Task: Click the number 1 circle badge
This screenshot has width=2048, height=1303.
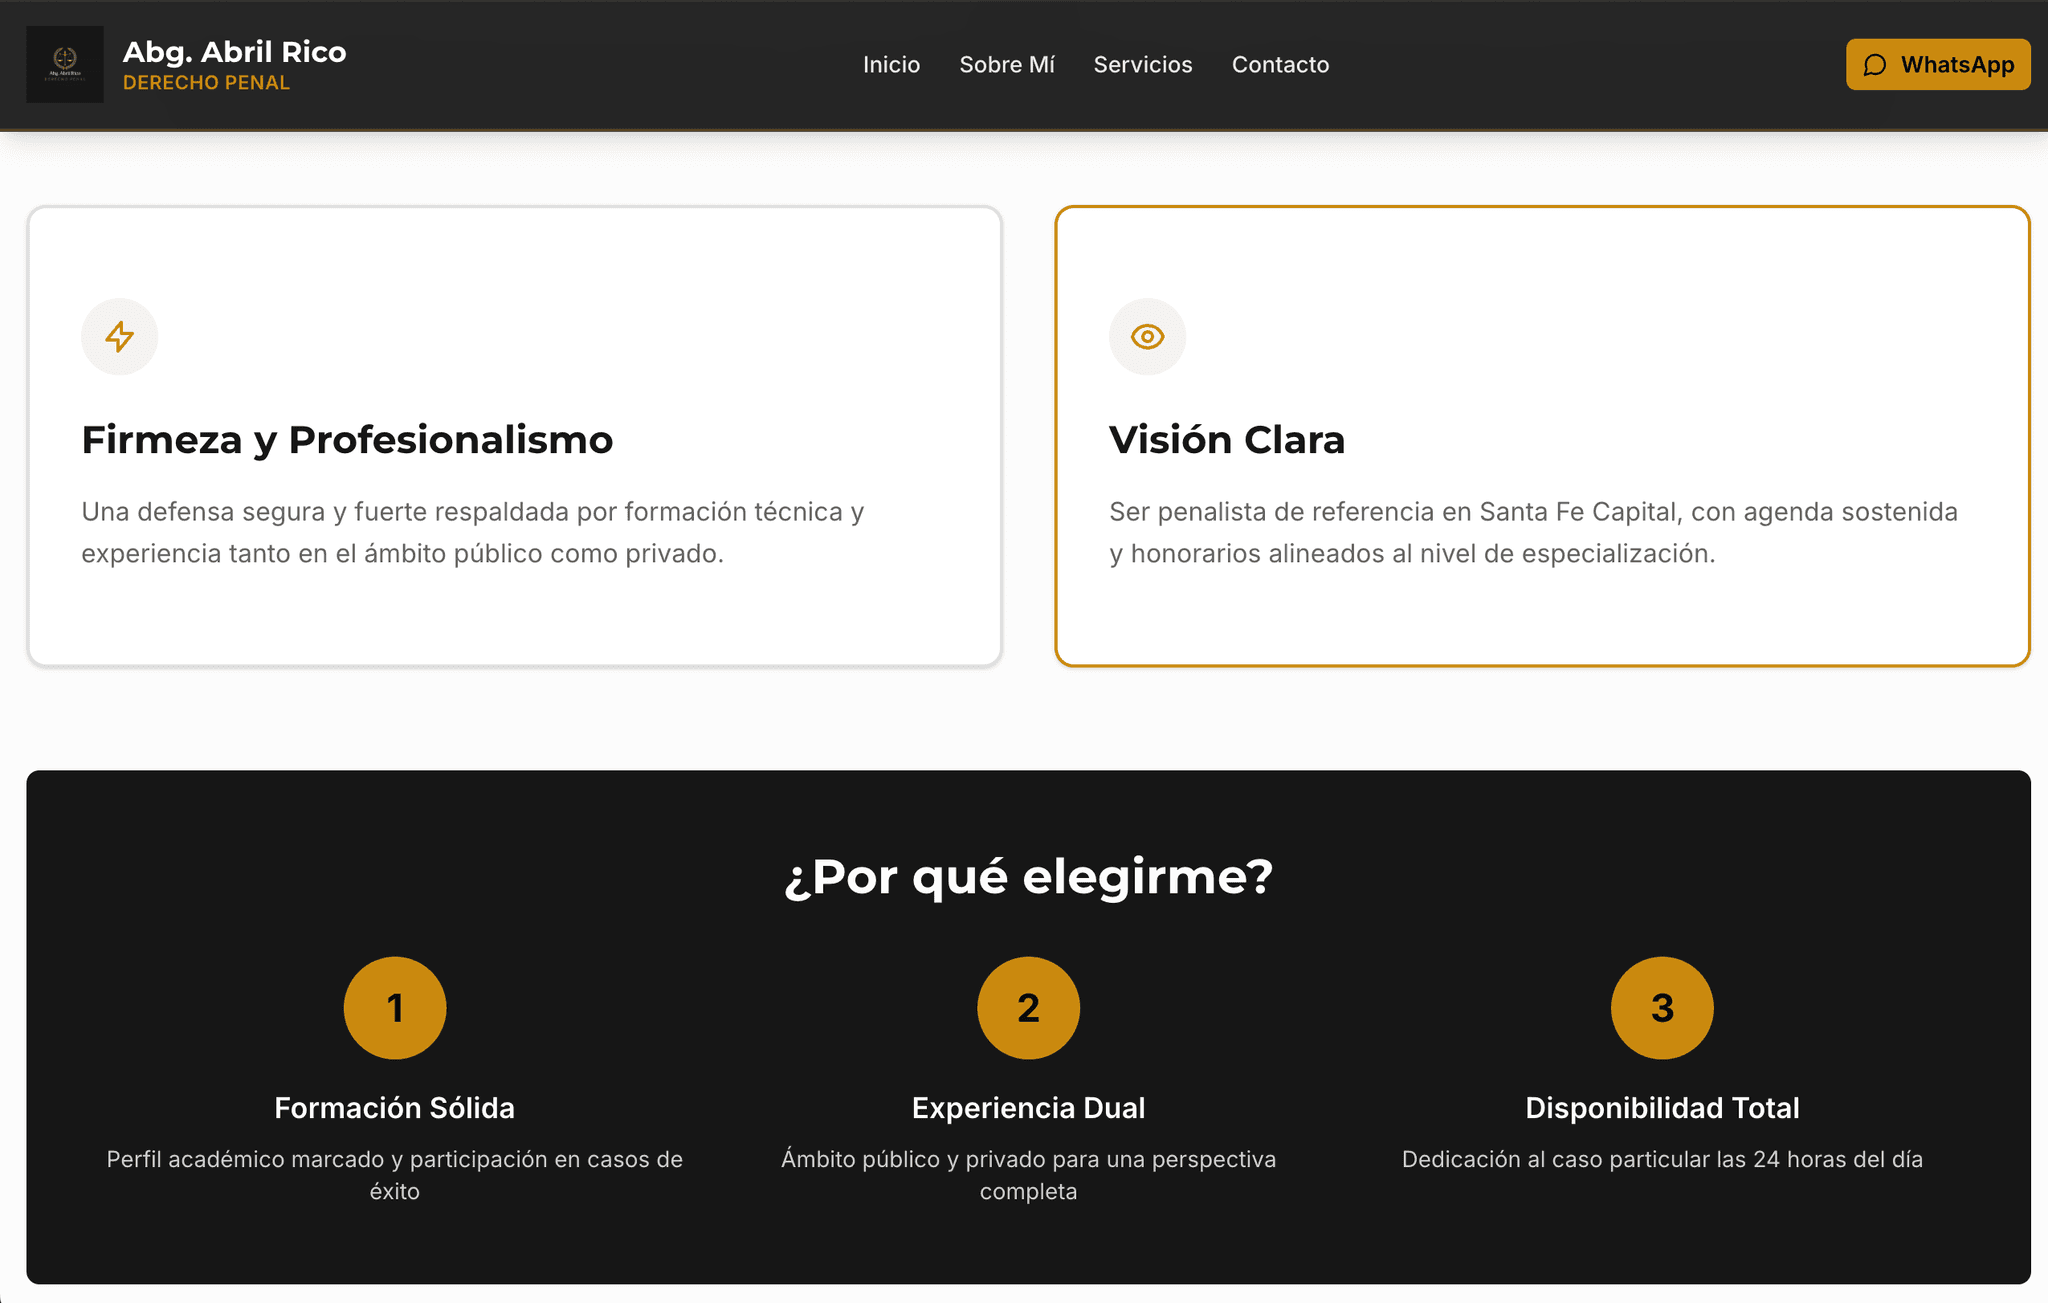Action: click(395, 1008)
